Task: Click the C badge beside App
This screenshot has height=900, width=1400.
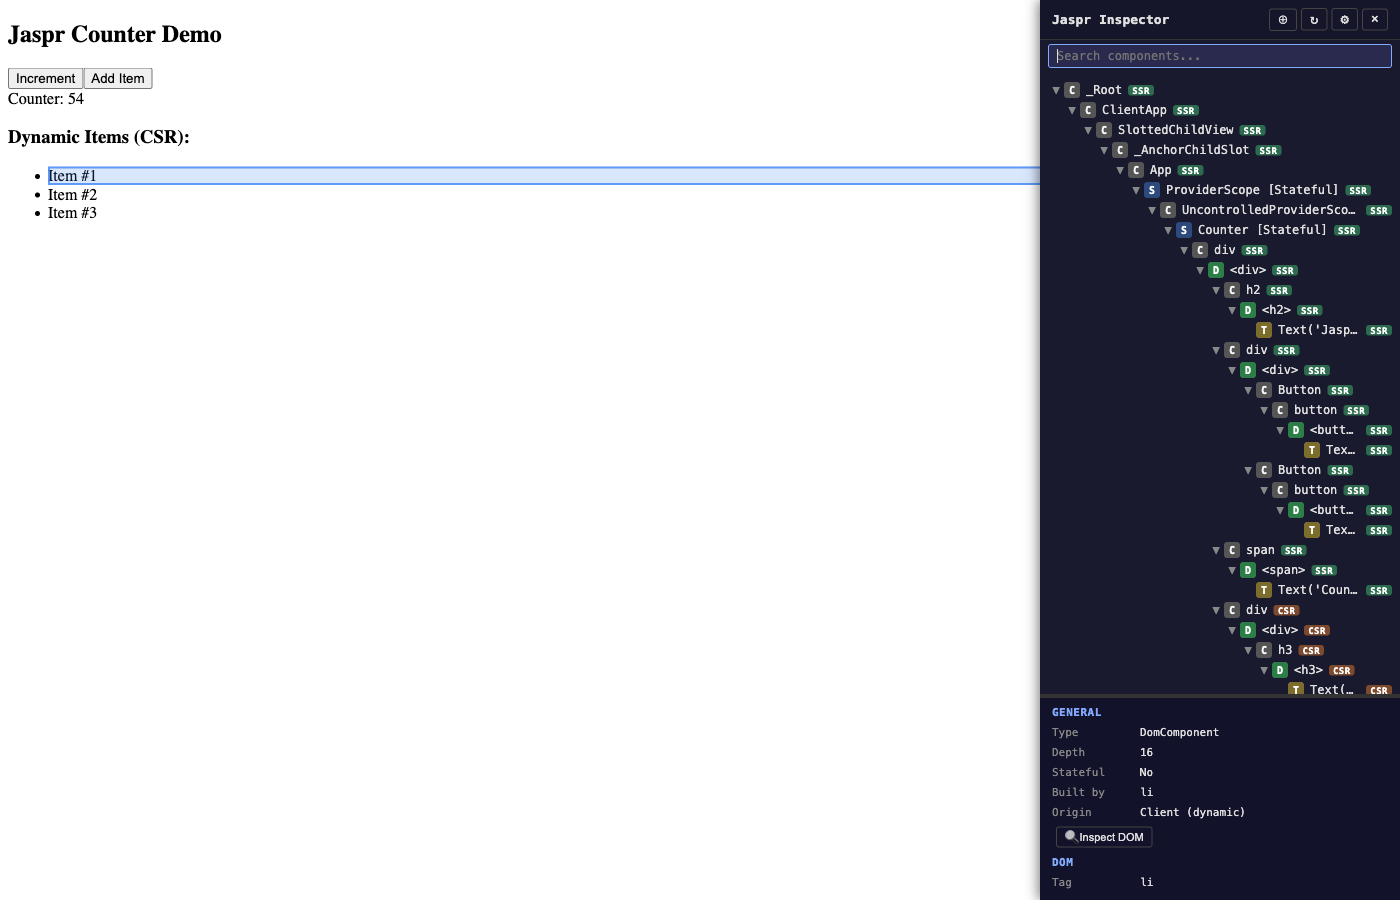Action: tap(1136, 170)
